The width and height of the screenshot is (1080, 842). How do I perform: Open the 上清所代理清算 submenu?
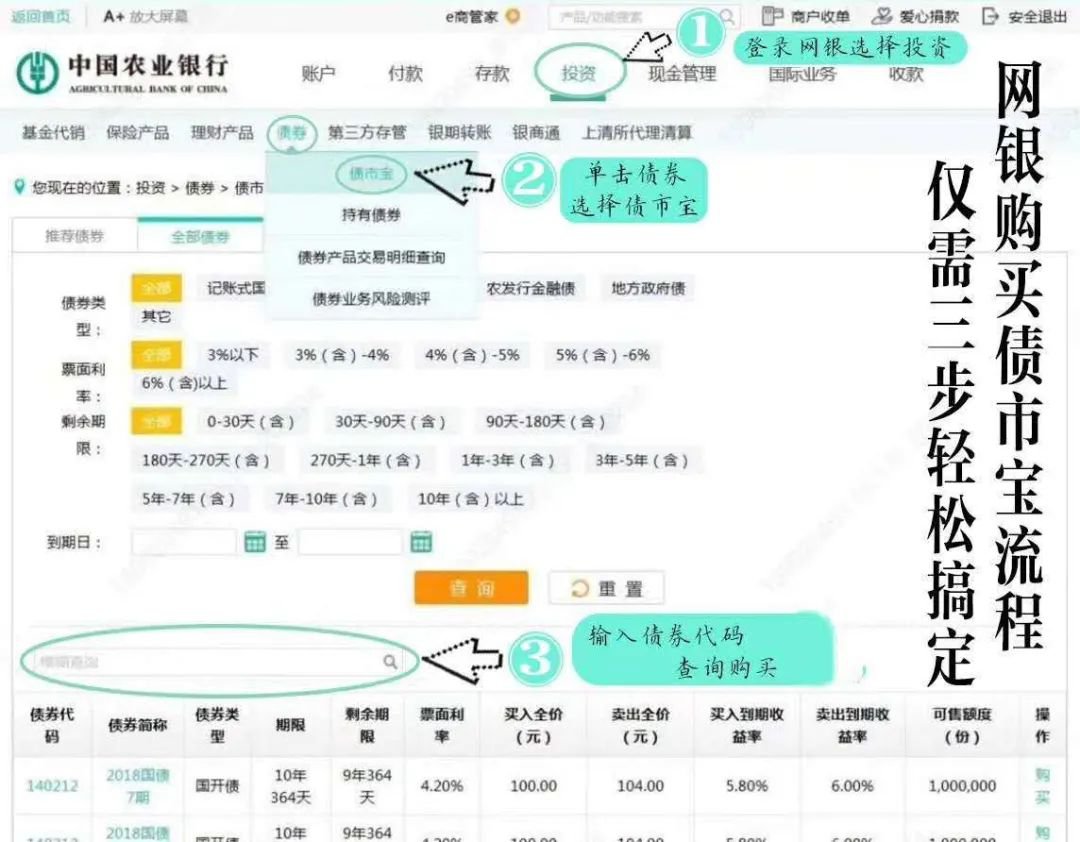pos(636,132)
